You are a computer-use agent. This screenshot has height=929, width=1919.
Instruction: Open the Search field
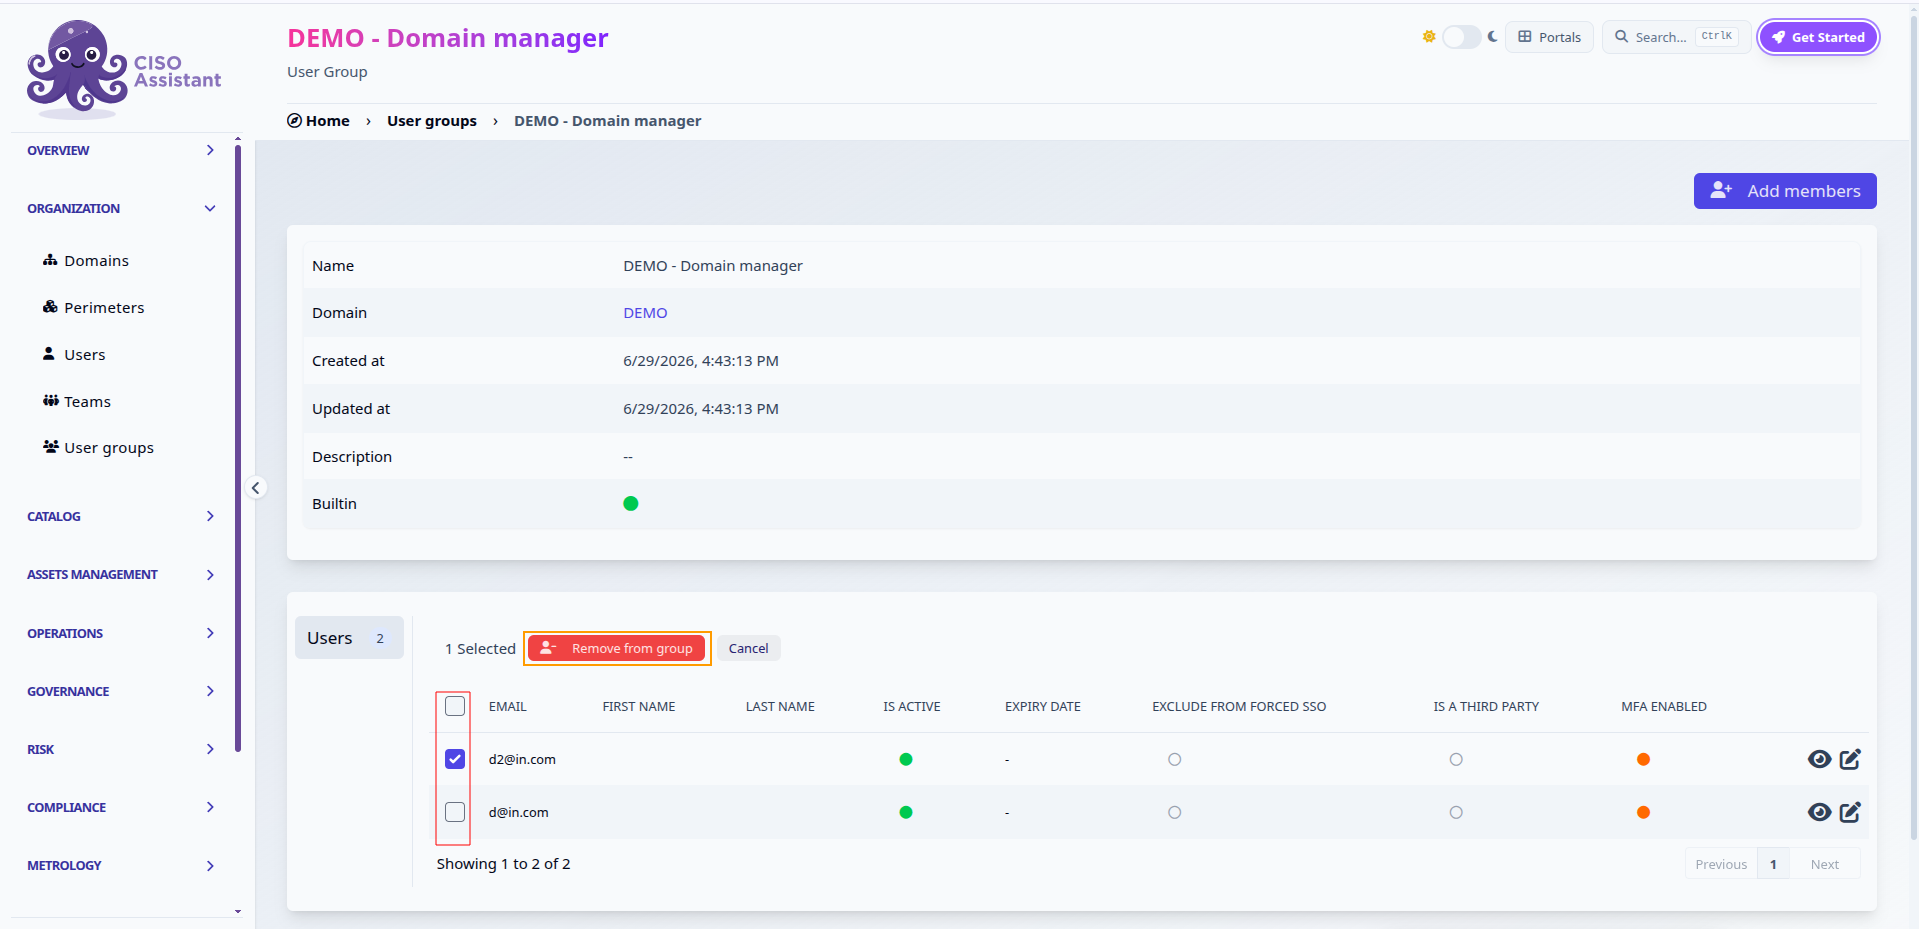point(1676,37)
